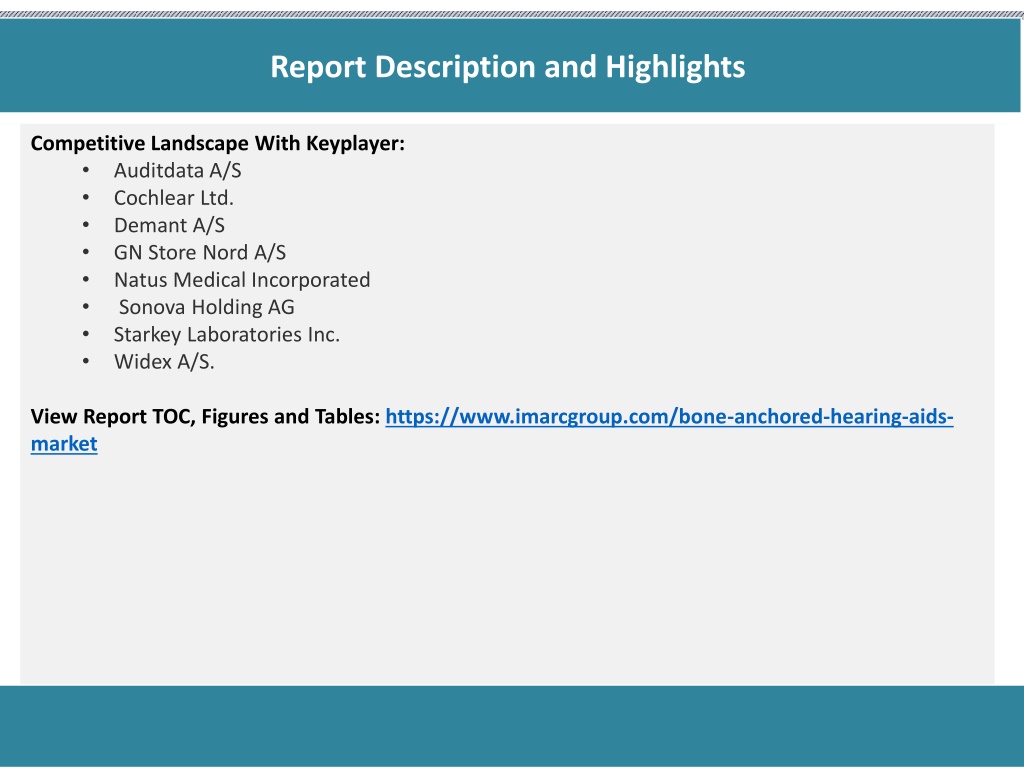This screenshot has width=1024, height=768.
Task: Click 'View Report TOC, Figures and Tables:' label
Action: (205, 417)
